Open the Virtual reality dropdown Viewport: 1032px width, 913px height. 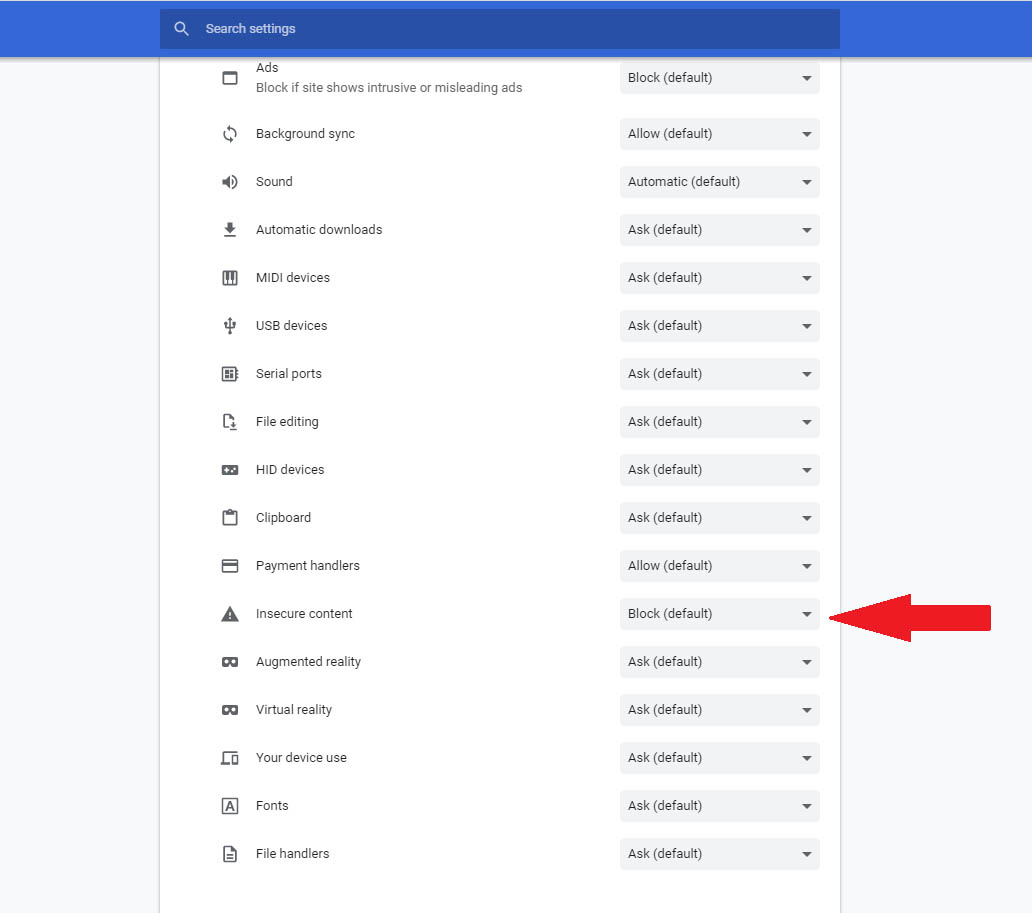coord(719,709)
